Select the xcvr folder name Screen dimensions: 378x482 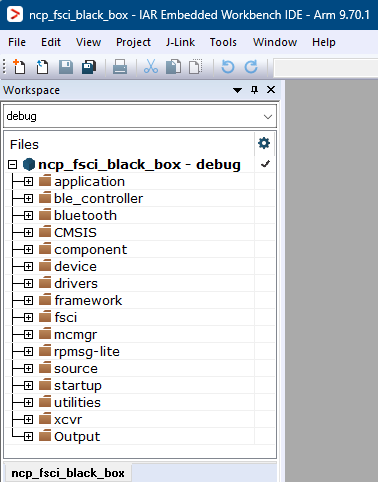[68, 420]
